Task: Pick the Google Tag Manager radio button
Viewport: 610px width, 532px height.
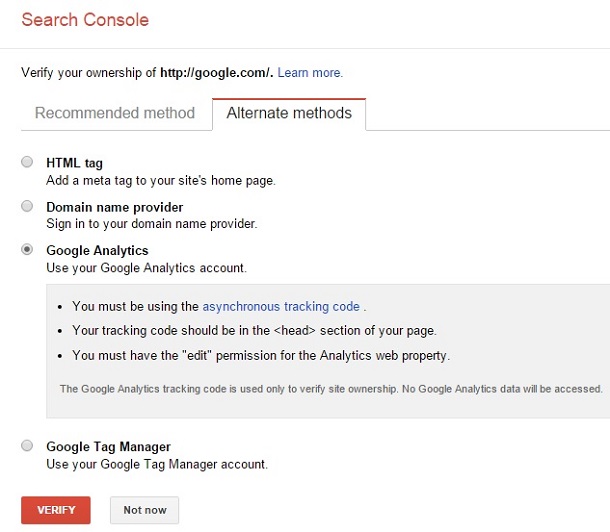Action: click(27, 446)
